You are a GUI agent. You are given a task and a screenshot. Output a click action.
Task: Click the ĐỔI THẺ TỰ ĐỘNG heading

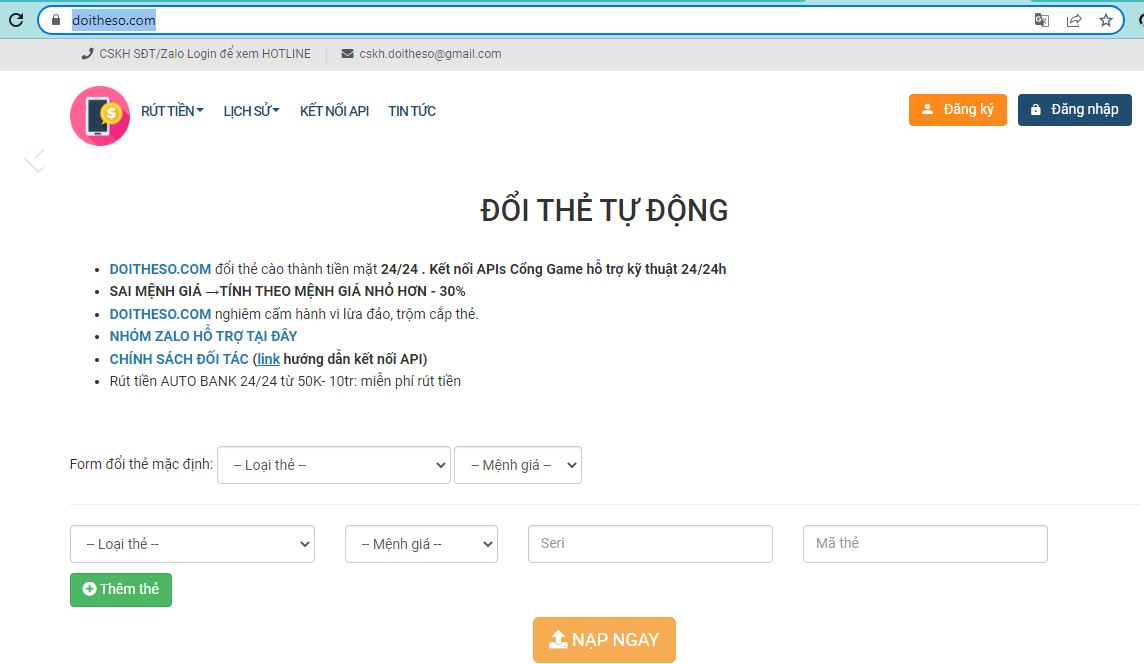[x=604, y=210]
